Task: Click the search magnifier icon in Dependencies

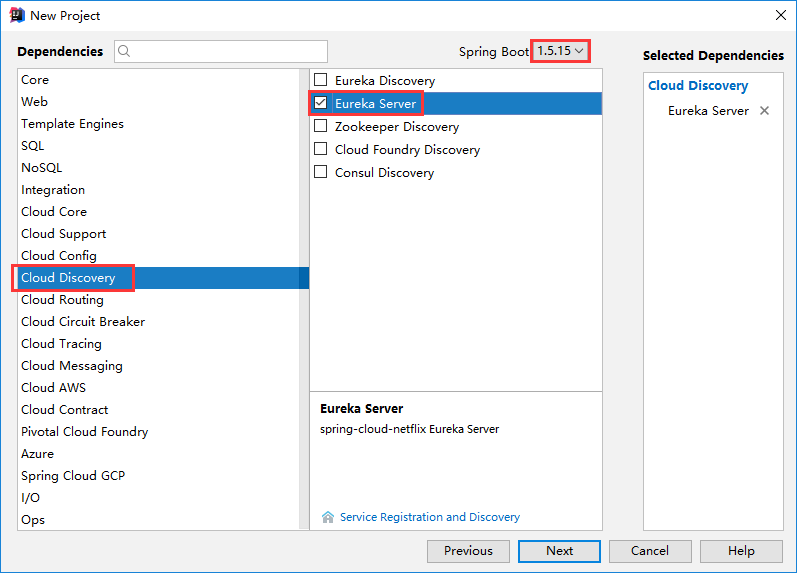Action: pos(124,51)
